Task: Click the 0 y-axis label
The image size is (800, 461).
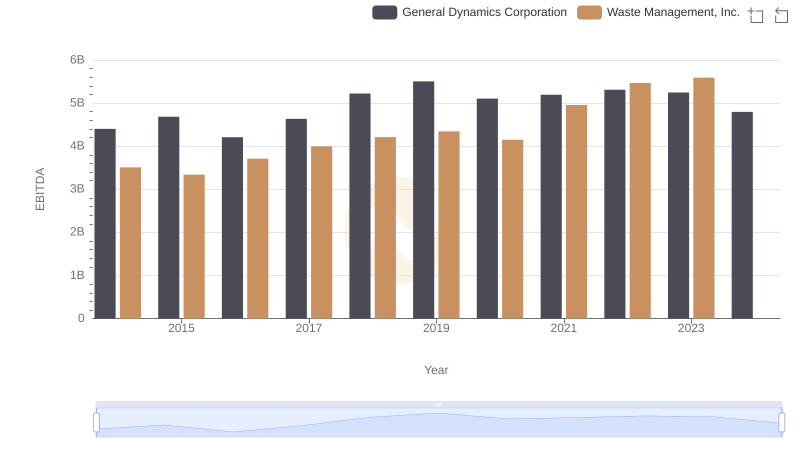Action: [81, 318]
